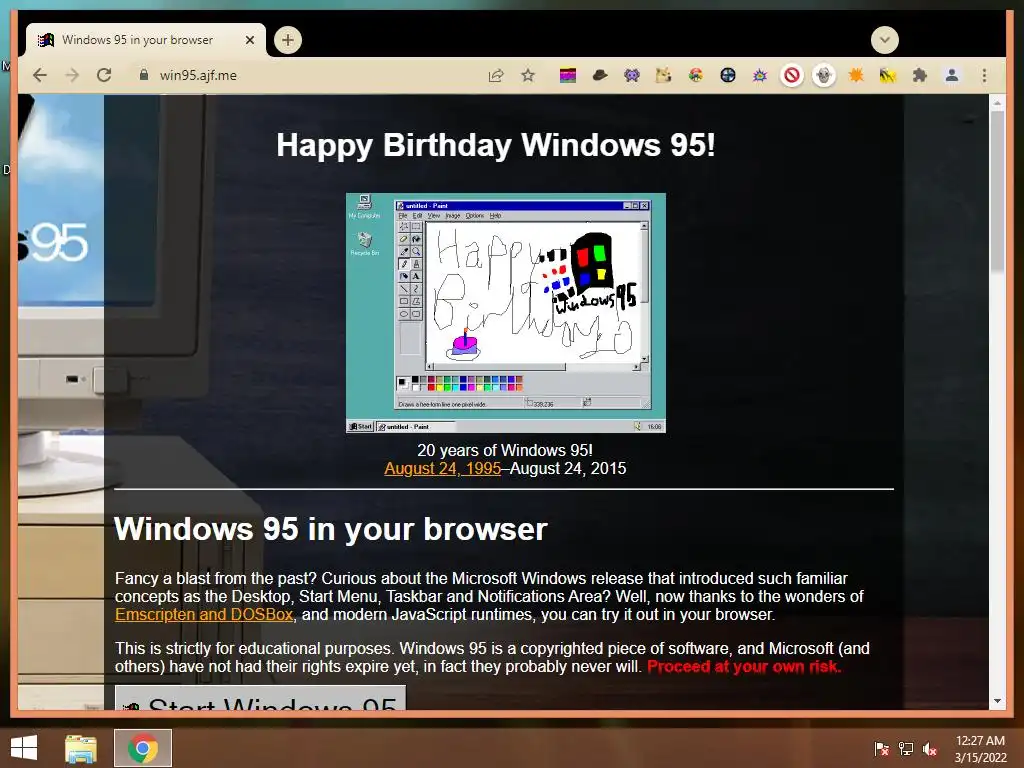Open File Explorer from the taskbar
Image resolution: width=1024 pixels, height=768 pixels.
81,748
